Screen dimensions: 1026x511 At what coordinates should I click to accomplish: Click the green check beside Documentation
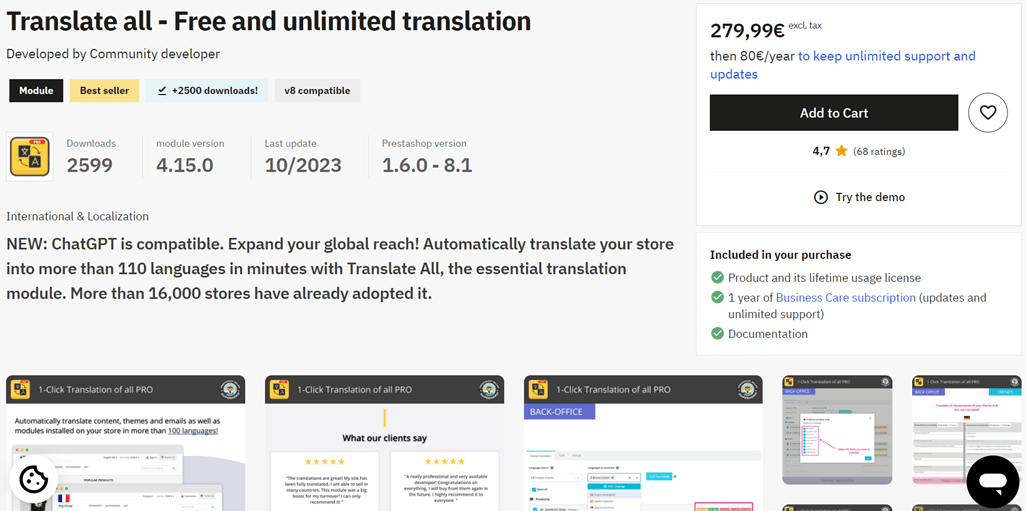717,334
